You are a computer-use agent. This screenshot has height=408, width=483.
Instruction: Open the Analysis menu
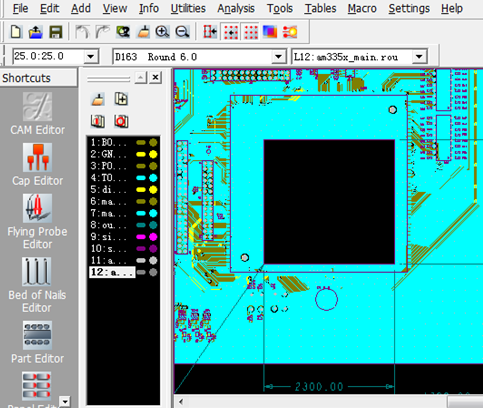pyautogui.click(x=236, y=8)
